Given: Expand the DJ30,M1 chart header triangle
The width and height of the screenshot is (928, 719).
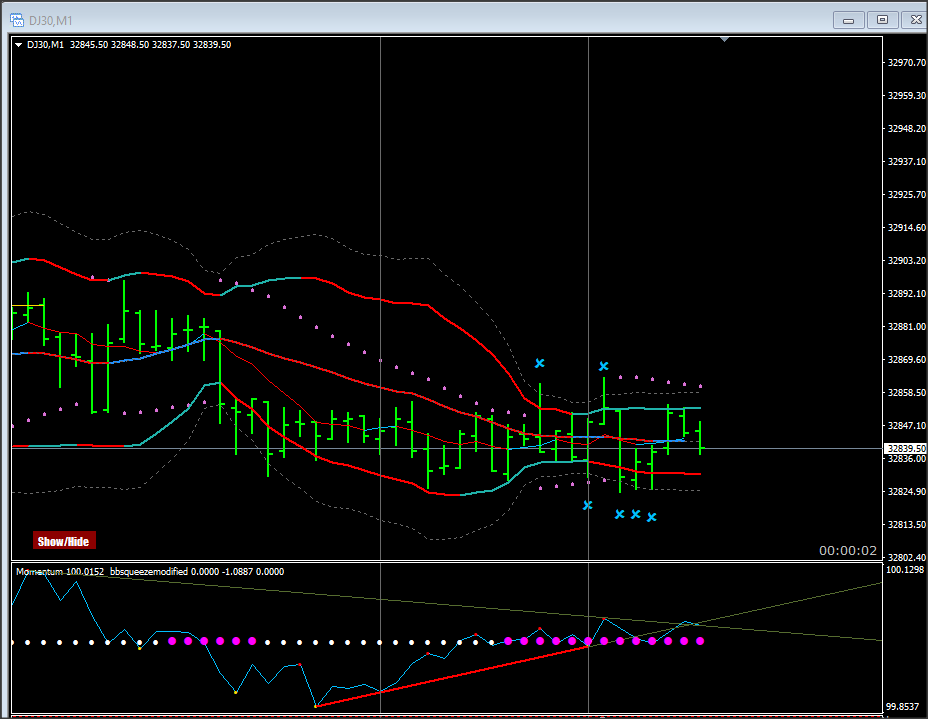Looking at the screenshot, I should coord(18,45).
